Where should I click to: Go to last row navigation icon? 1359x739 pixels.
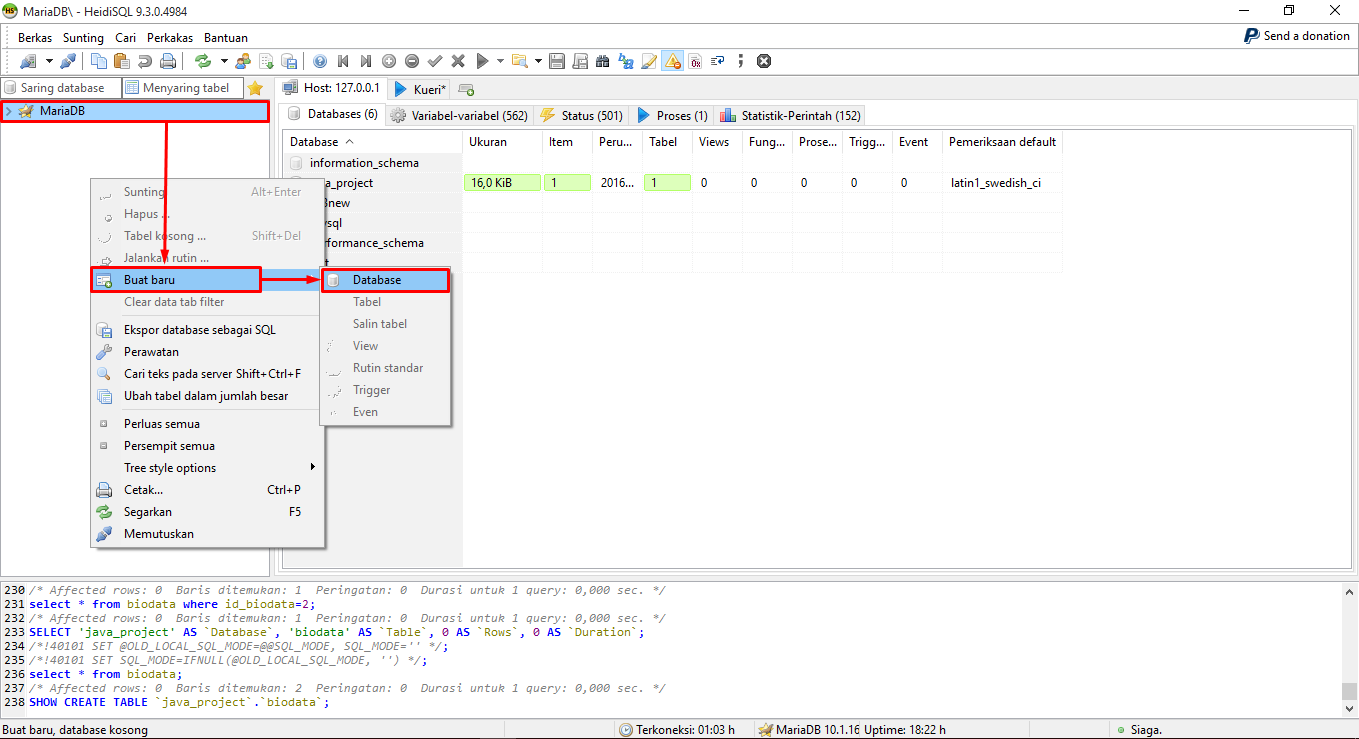click(366, 61)
